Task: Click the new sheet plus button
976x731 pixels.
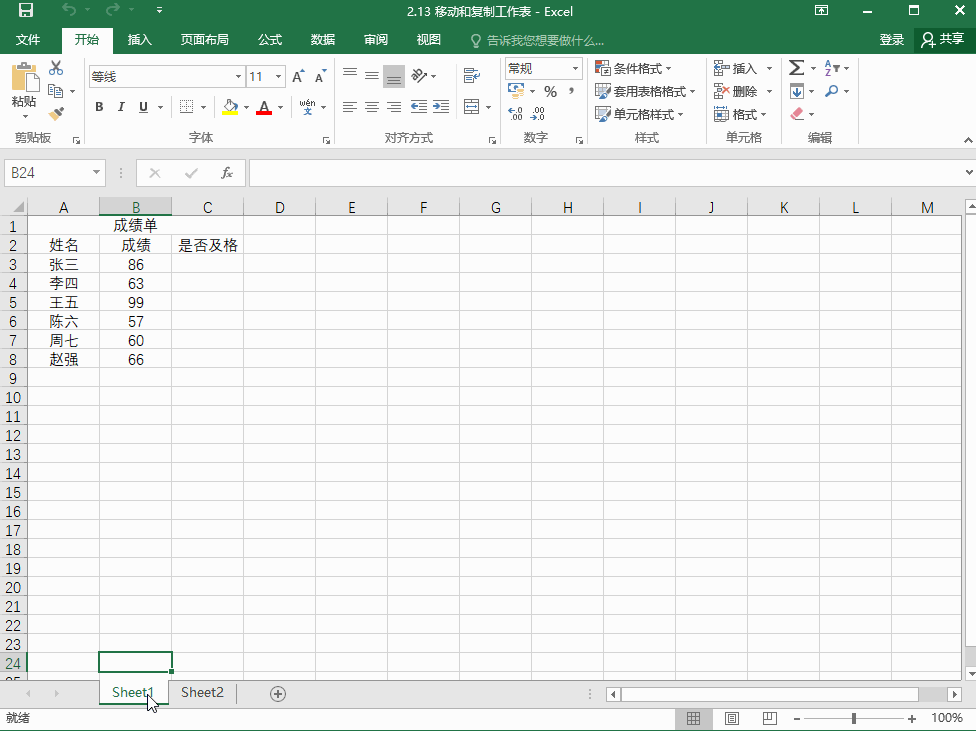Action: (278, 693)
